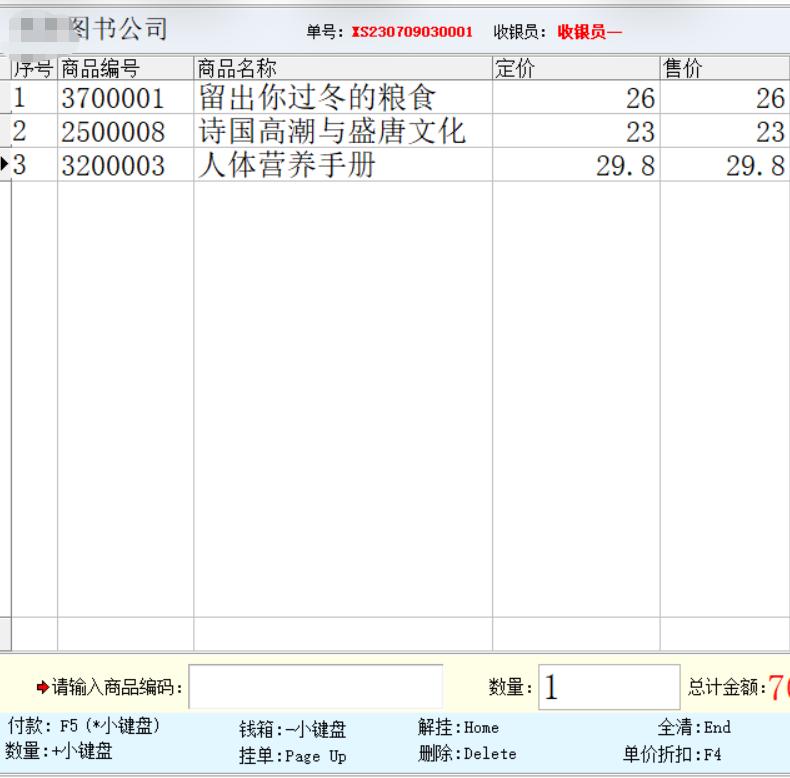Select row 2 sale price 23
This screenshot has height=778, width=790.
pos(725,132)
